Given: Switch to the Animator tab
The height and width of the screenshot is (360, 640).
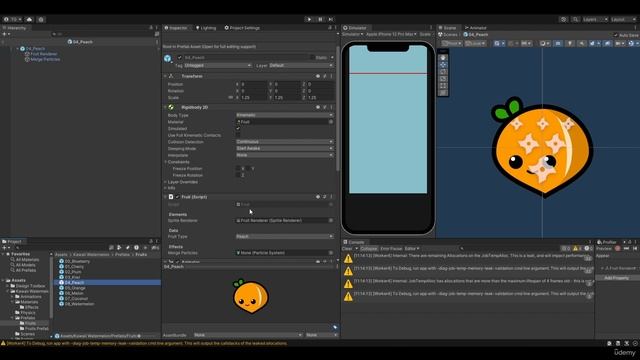Looking at the screenshot, I should coord(476,28).
